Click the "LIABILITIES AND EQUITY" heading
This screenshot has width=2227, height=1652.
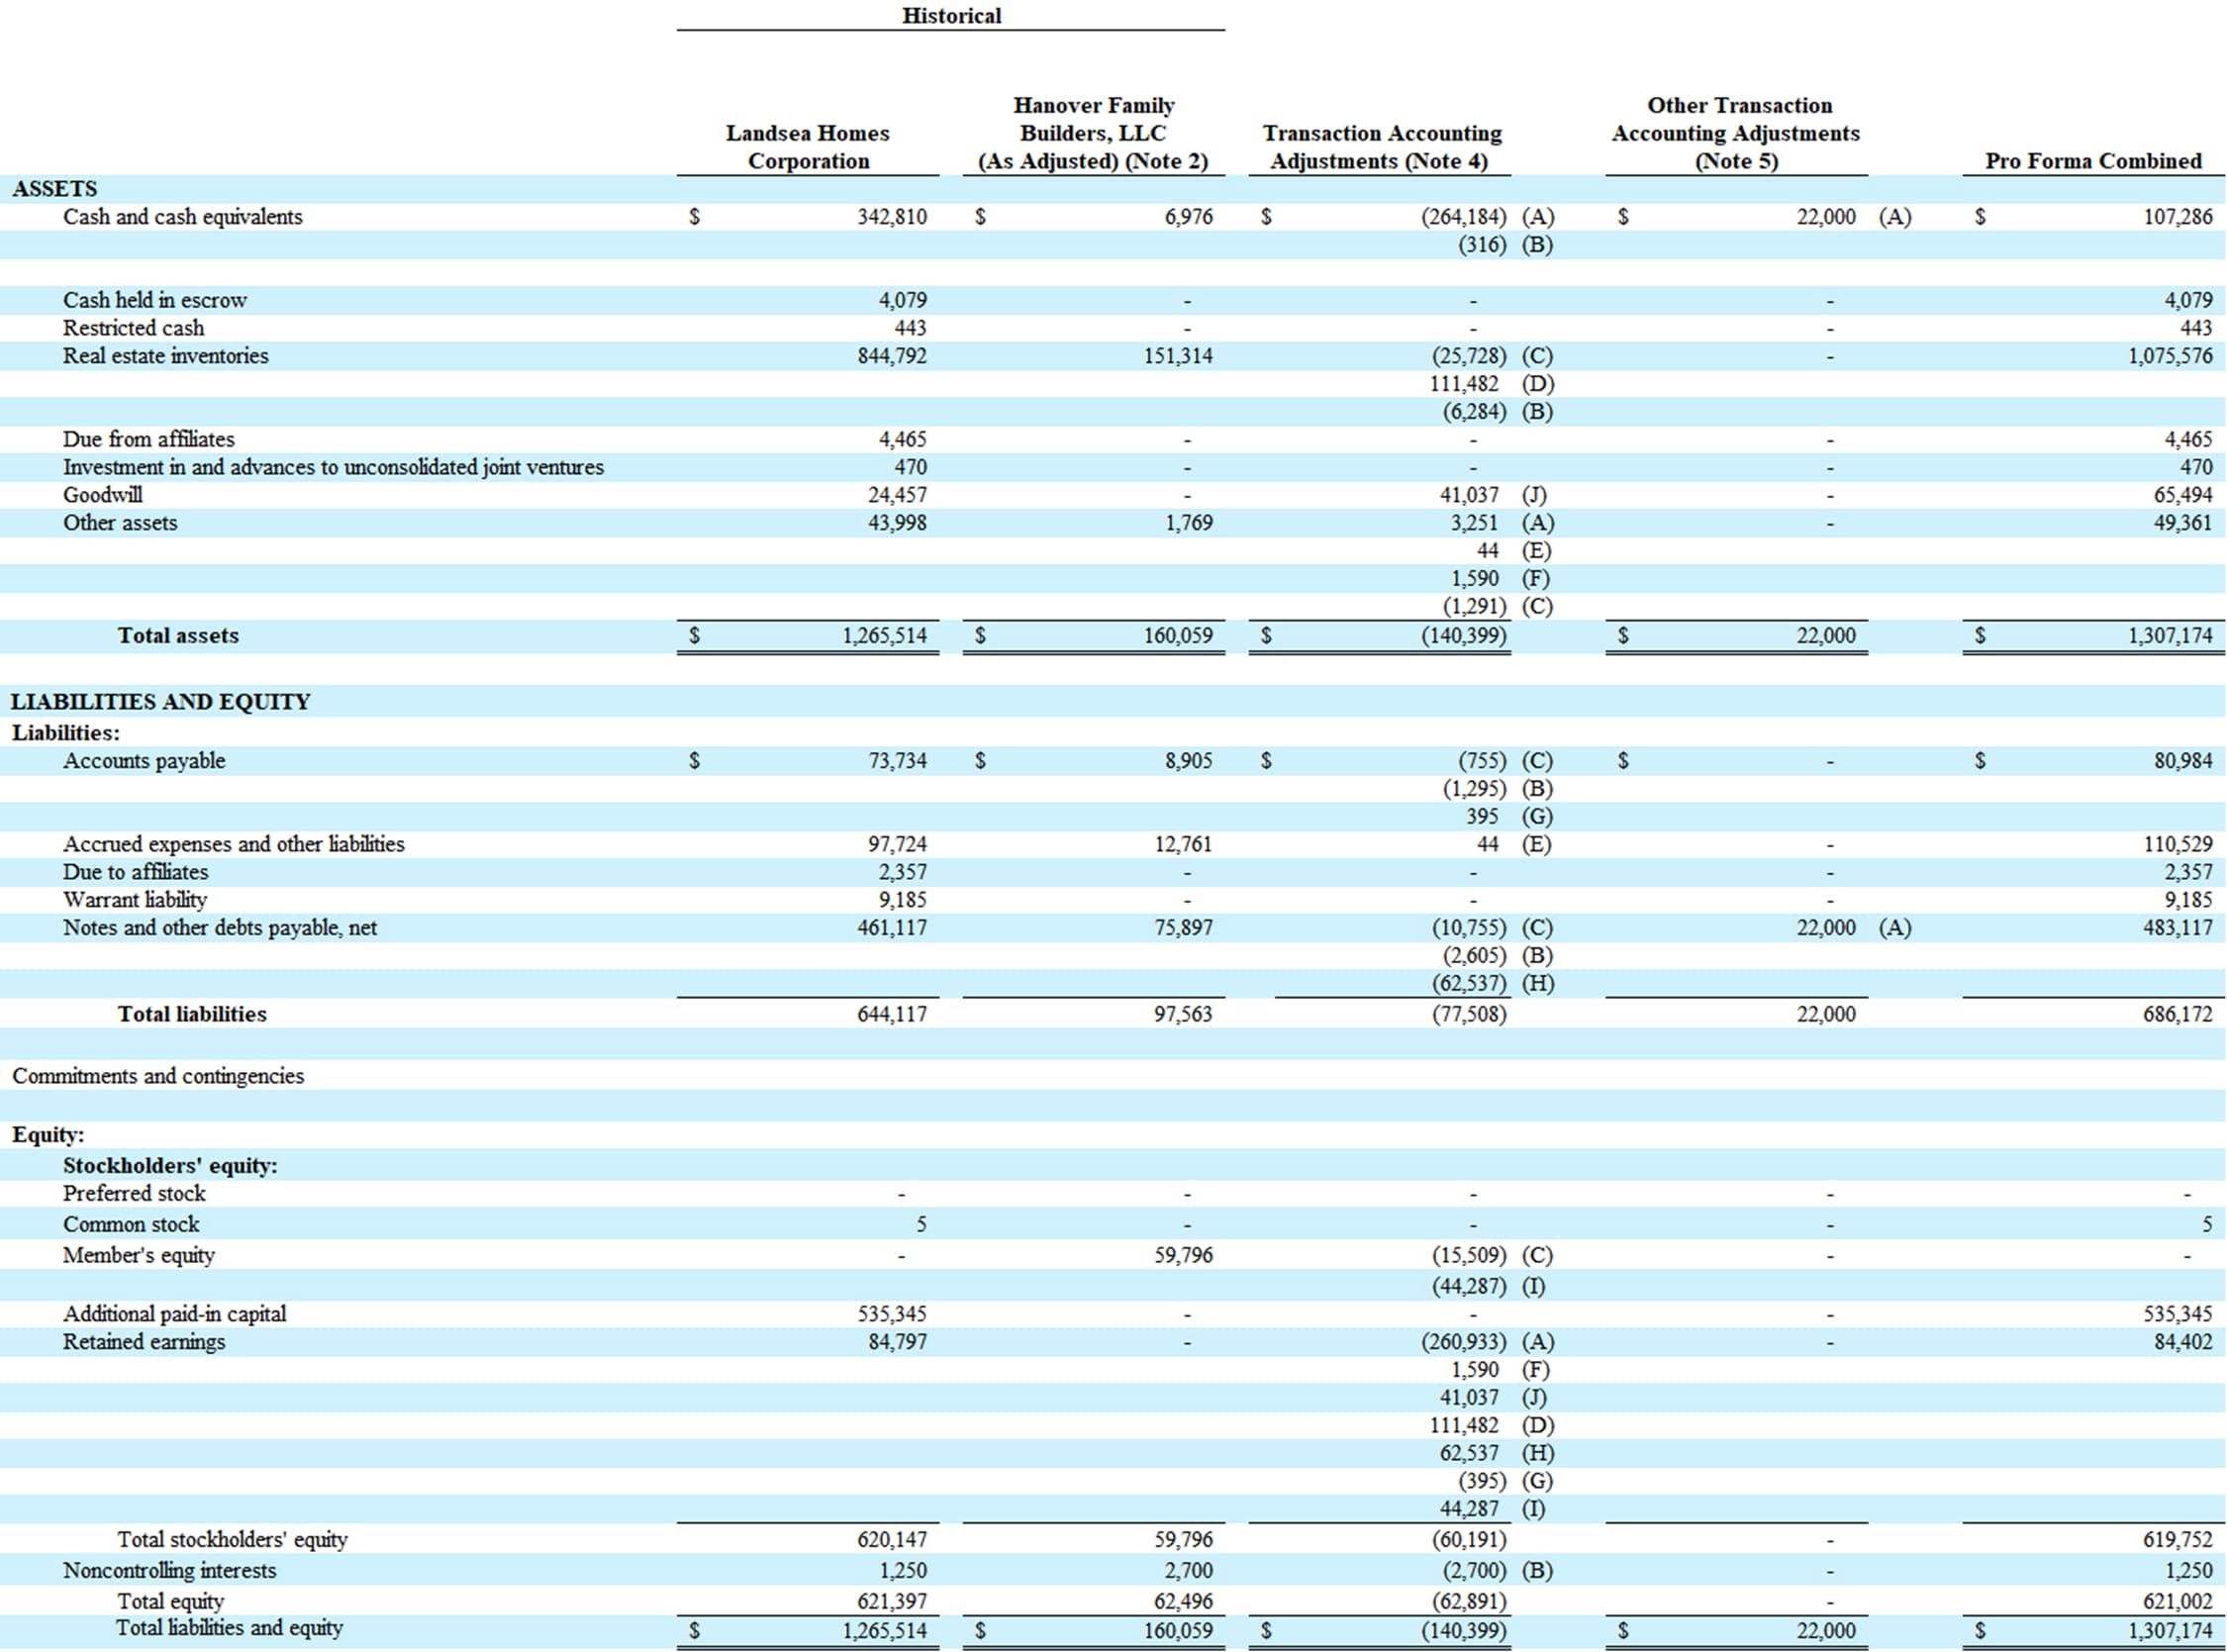161,702
